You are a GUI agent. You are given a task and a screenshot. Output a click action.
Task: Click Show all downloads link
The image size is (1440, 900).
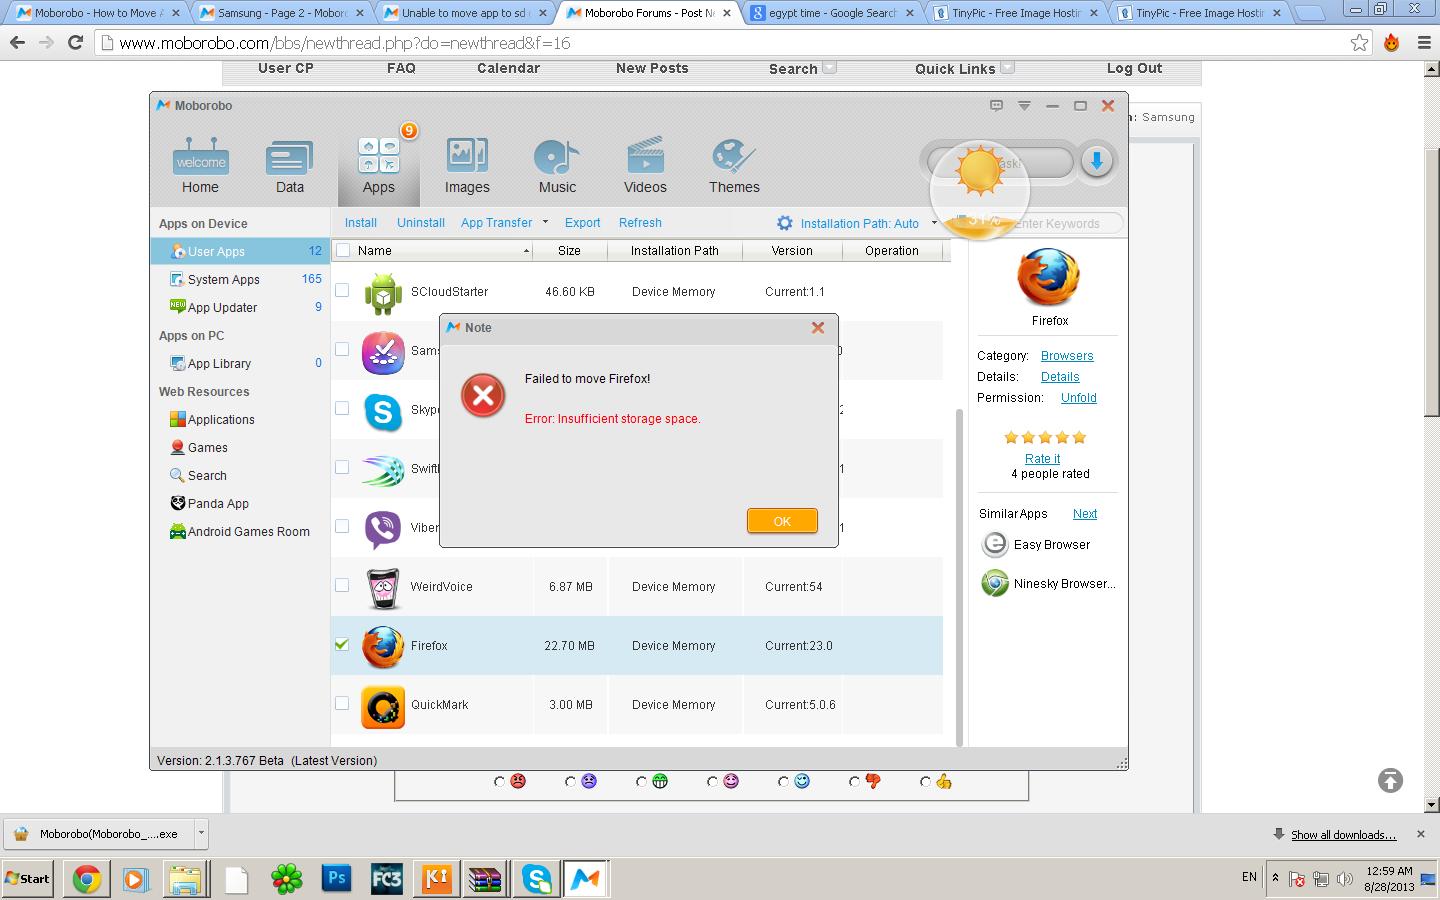pos(1343,834)
